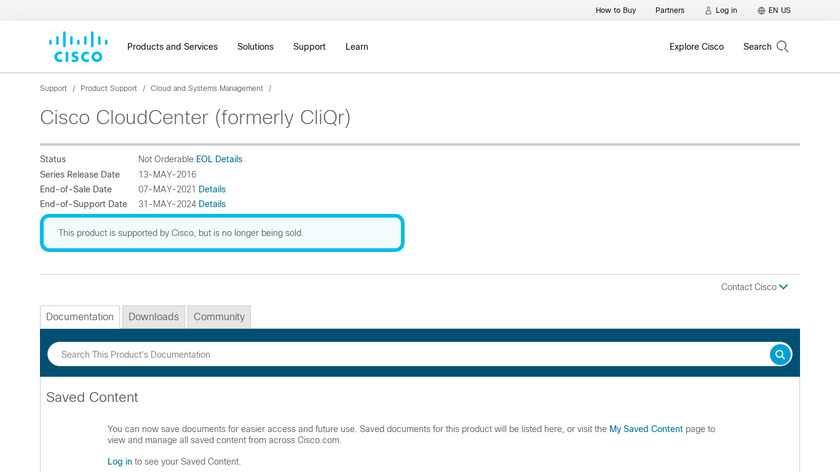
Task: Open Explore Cisco menu
Action: pos(696,47)
